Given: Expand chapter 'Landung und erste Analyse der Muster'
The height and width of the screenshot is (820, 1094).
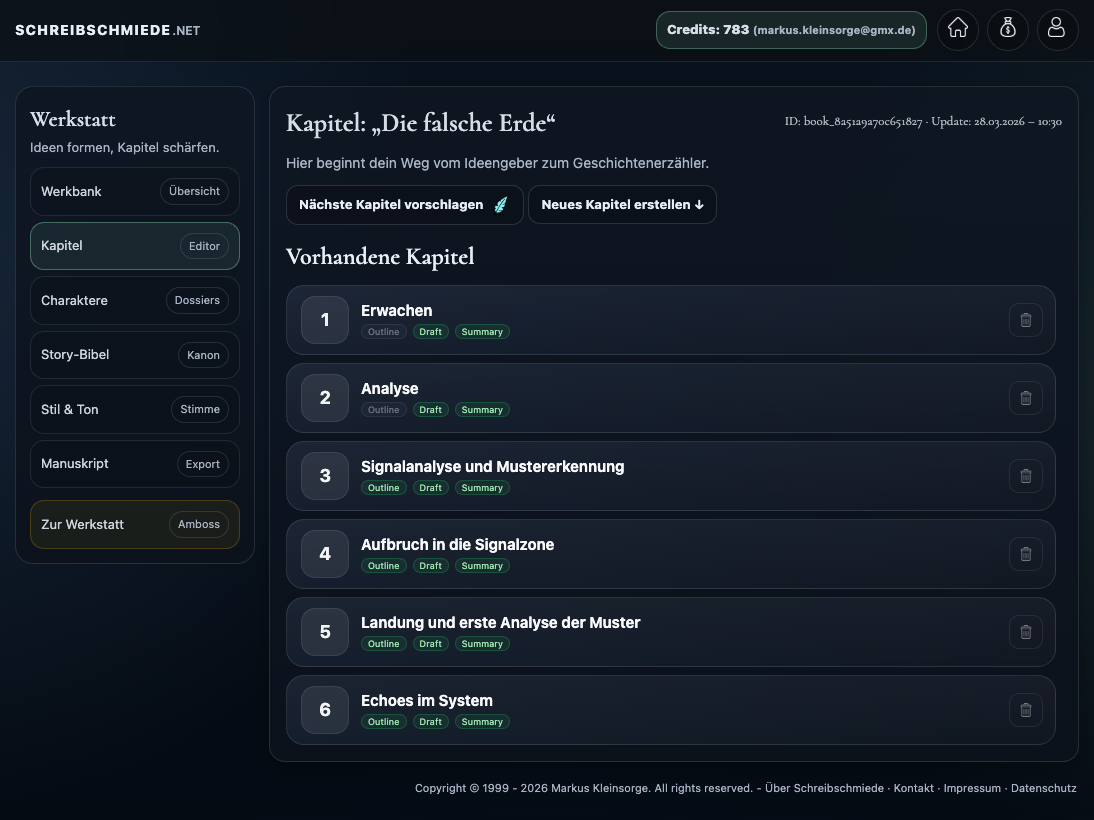Looking at the screenshot, I should pos(500,622).
